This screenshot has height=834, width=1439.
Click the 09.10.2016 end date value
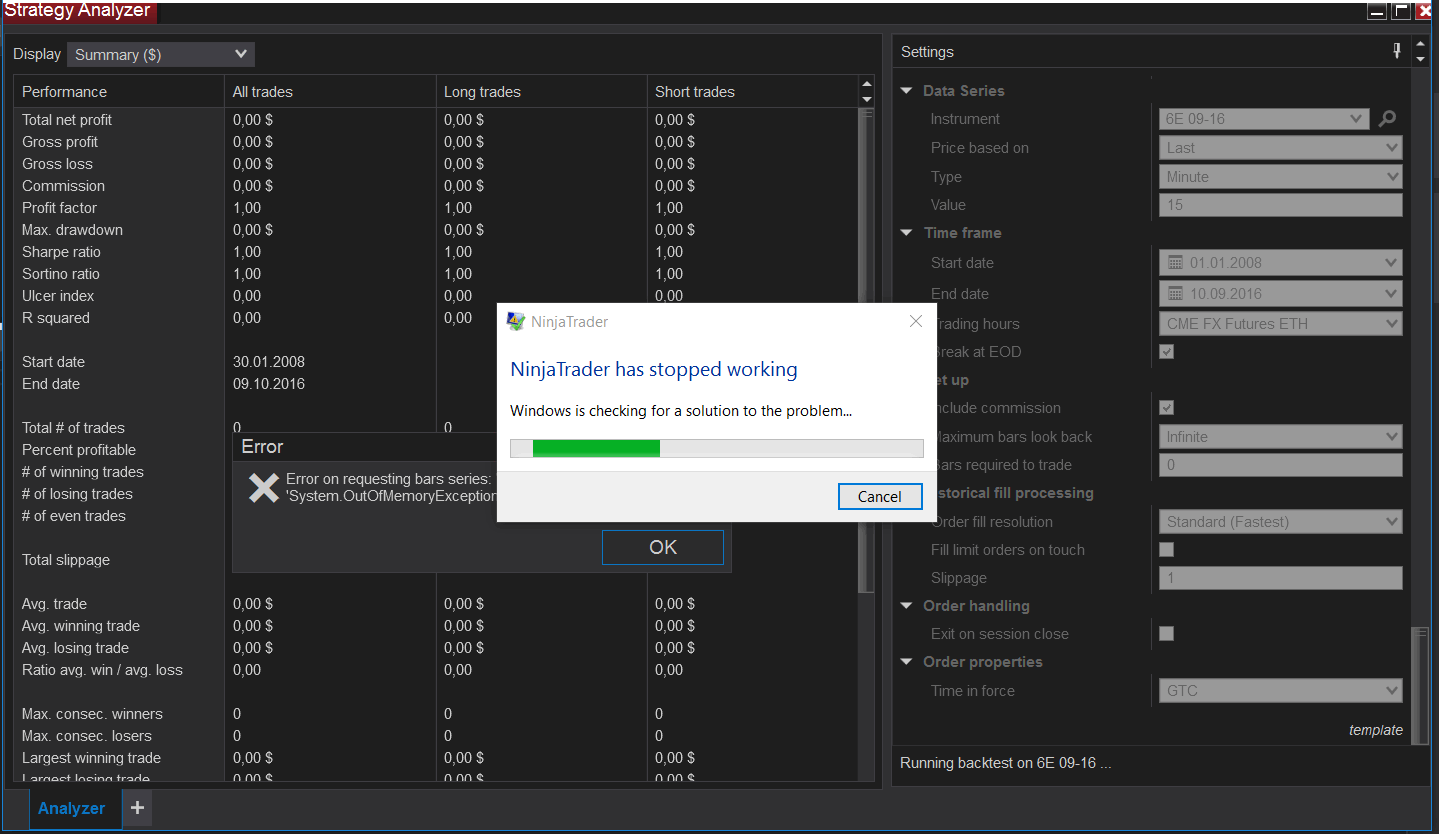269,384
